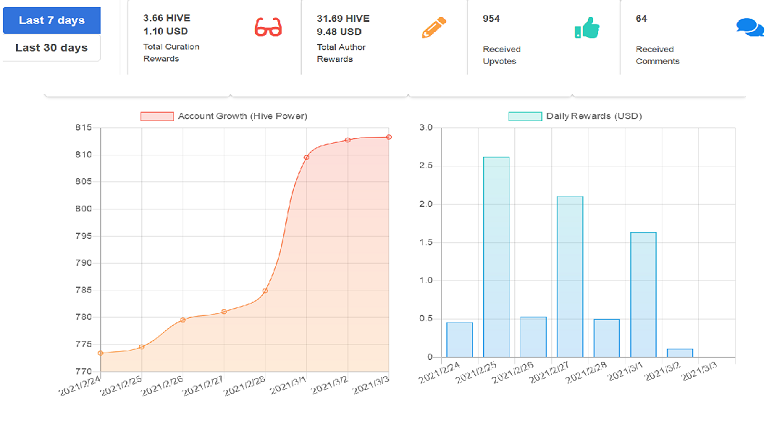Select the 2021/2/27 bar in Daily Rewards

click(x=570, y=277)
